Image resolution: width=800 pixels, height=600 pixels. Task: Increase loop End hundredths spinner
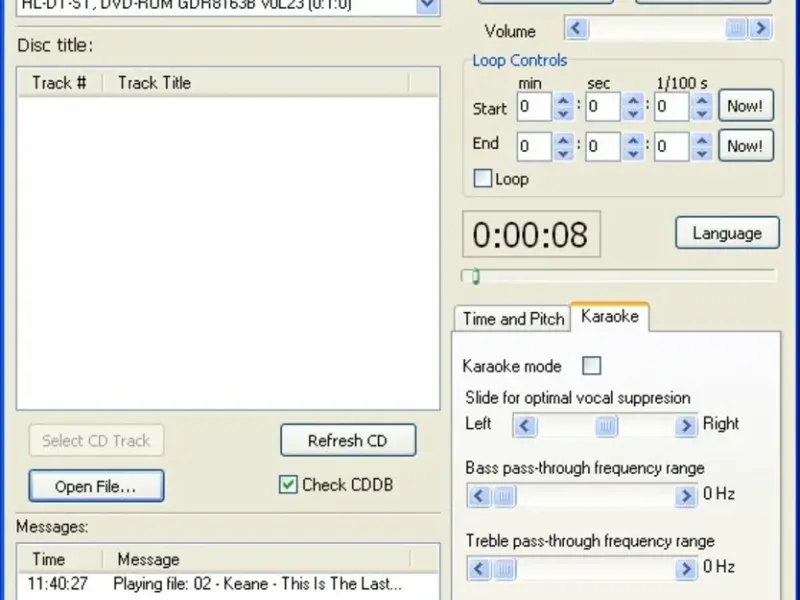pos(702,140)
